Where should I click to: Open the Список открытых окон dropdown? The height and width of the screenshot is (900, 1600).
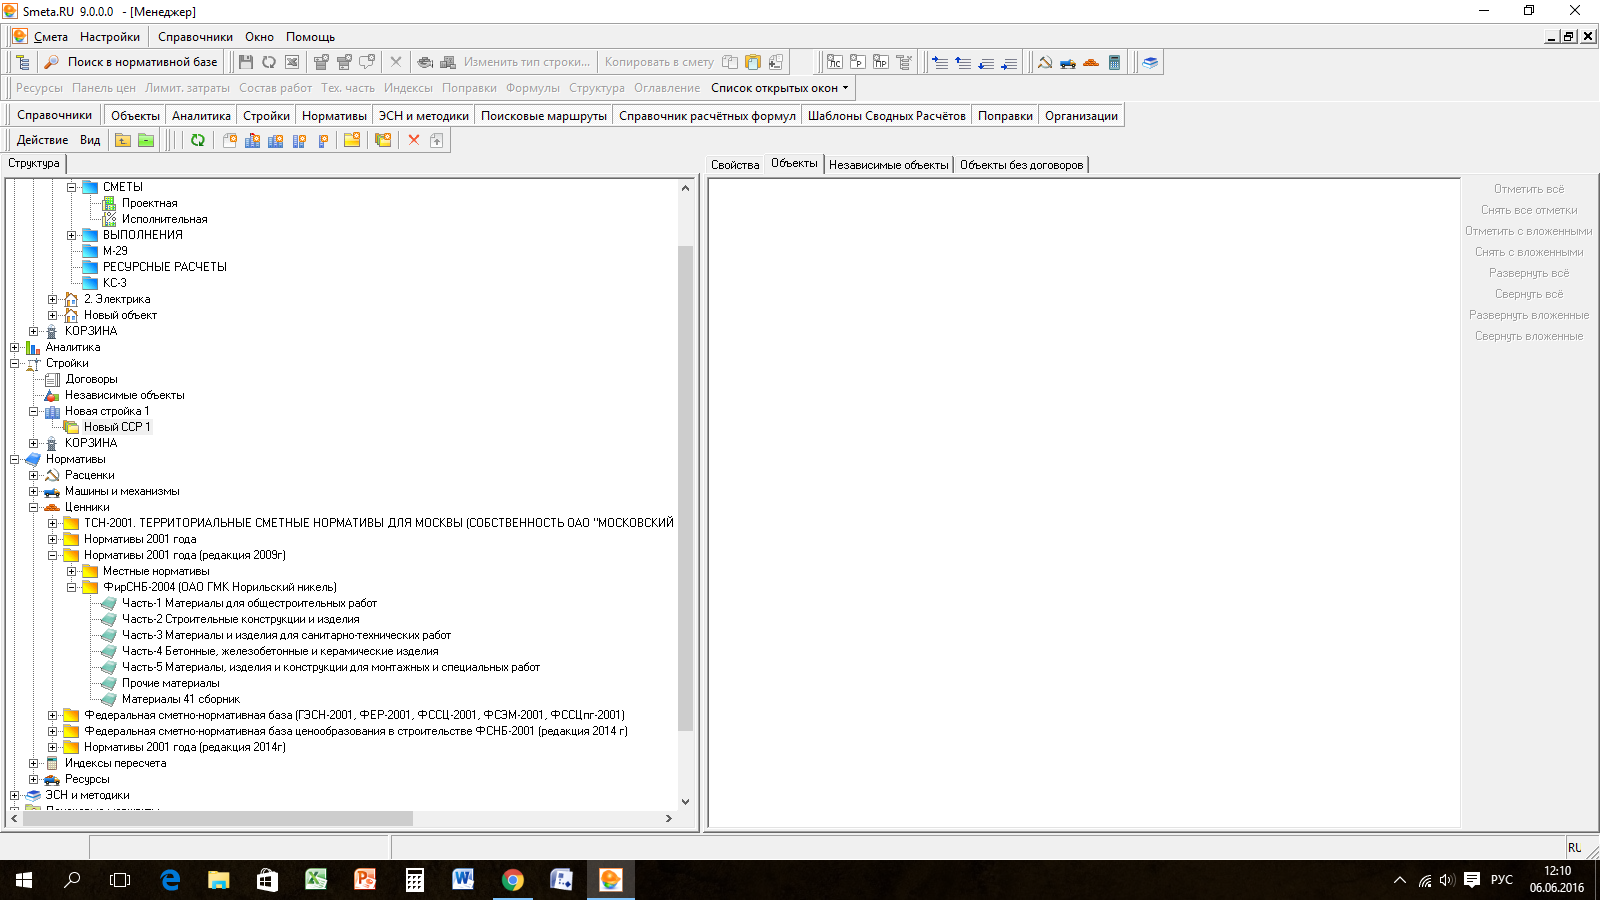tap(779, 88)
